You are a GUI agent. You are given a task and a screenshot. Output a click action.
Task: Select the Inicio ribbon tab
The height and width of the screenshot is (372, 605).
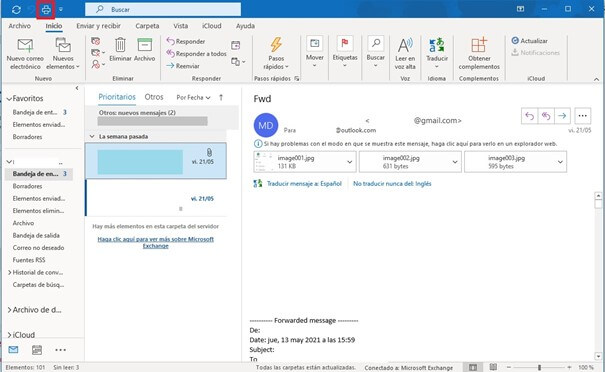[54, 26]
